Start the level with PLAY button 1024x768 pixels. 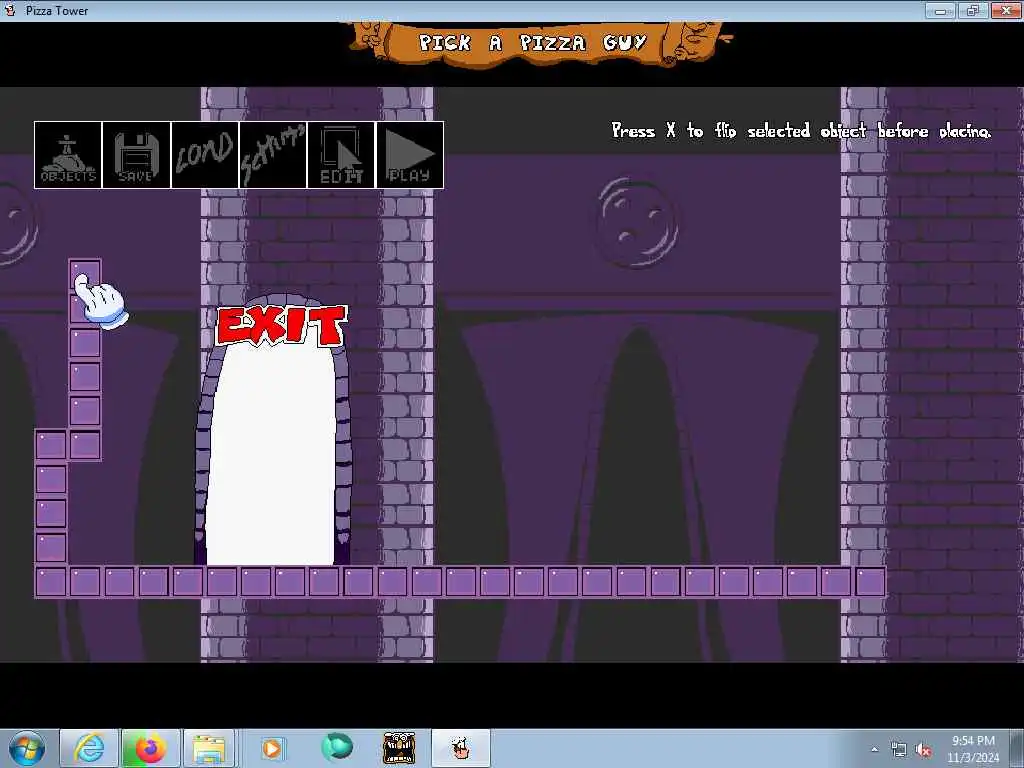[409, 155]
